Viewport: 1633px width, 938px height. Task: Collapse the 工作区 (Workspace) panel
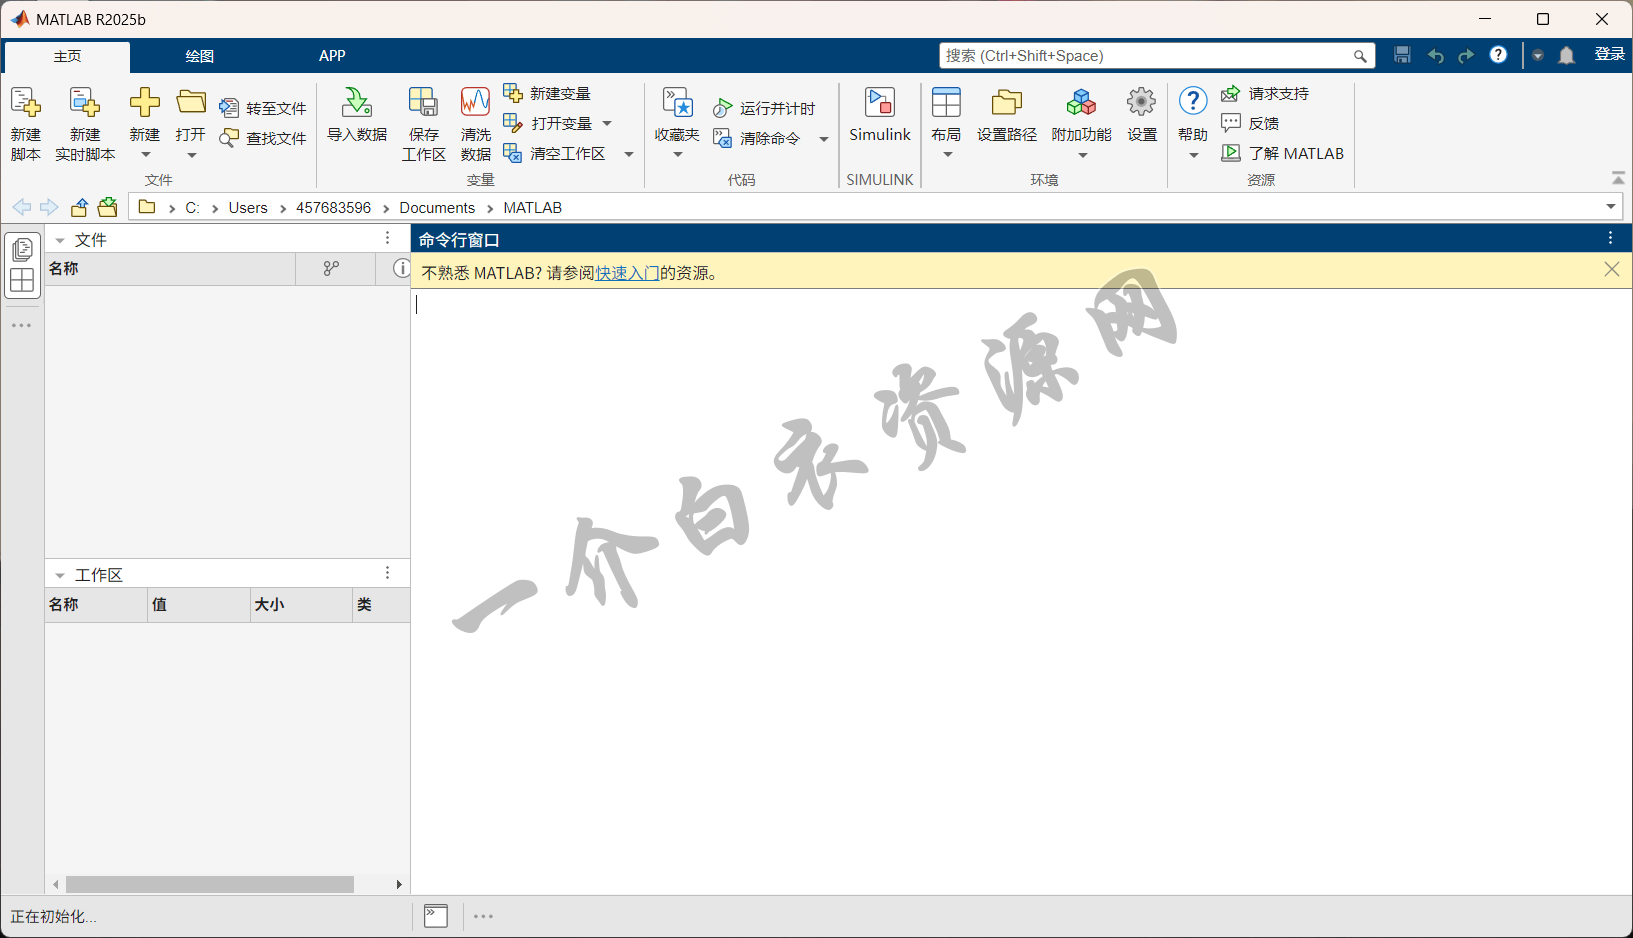pyautogui.click(x=60, y=576)
